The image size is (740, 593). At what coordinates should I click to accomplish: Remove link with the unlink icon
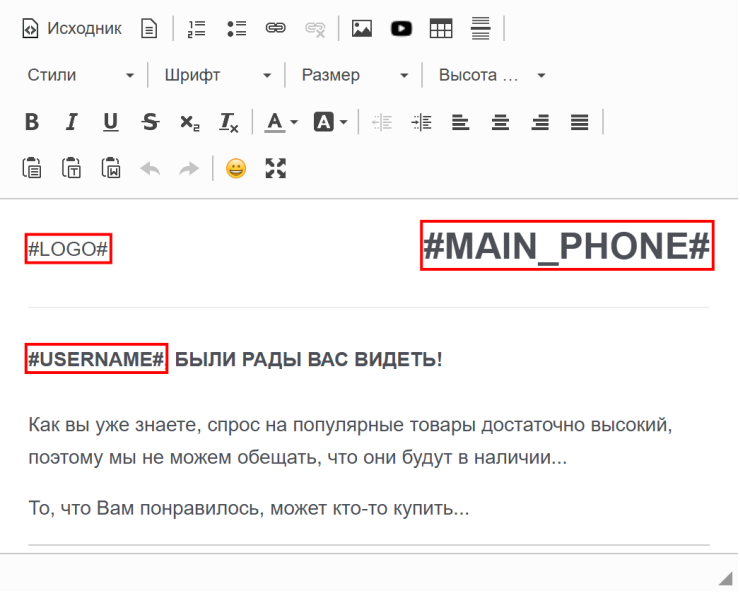point(315,28)
